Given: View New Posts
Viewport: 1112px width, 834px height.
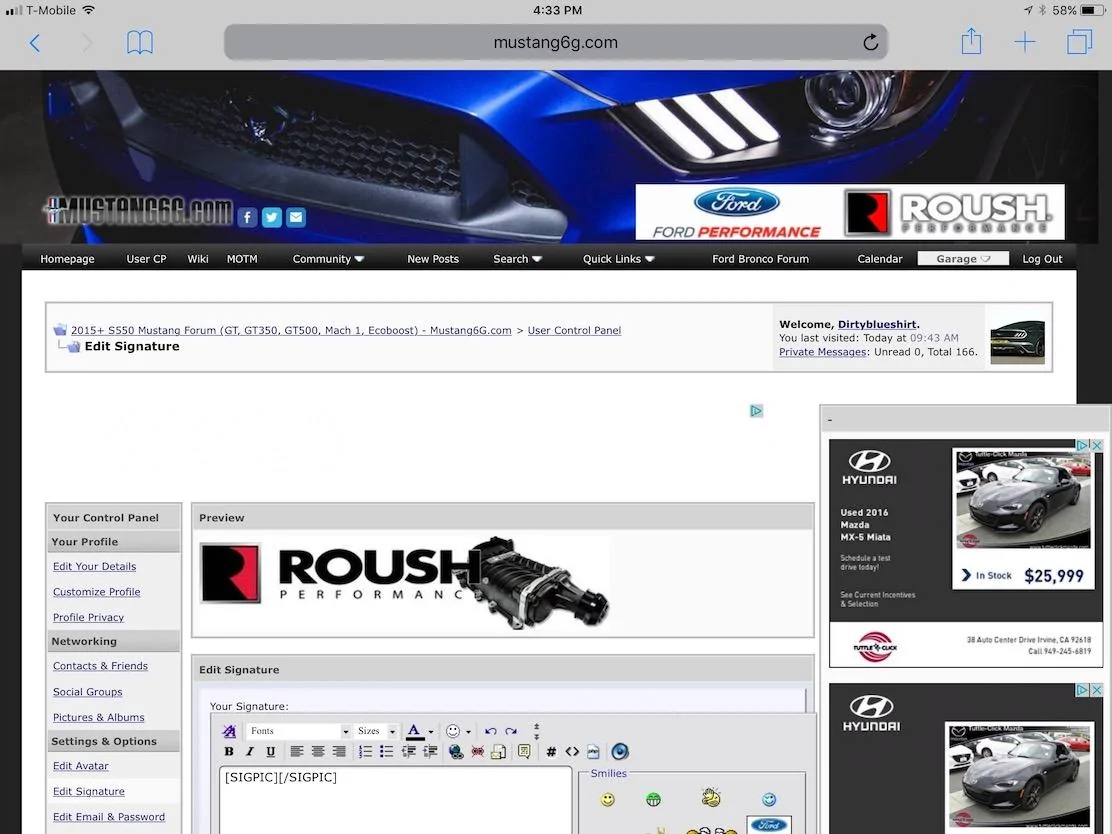Looking at the screenshot, I should point(433,259).
